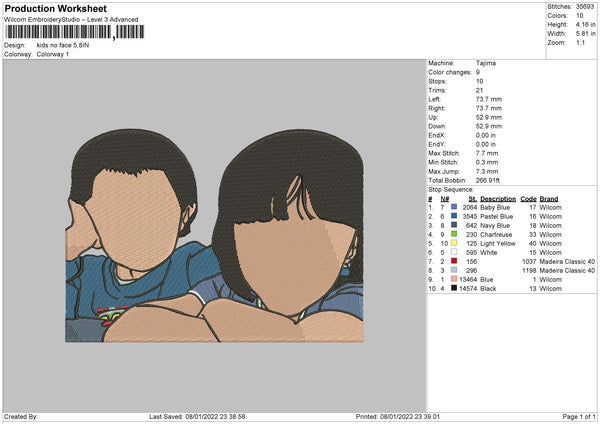Image resolution: width=600 pixels, height=424 pixels.
Task: Click the embroidered kids design preview
Action: tap(214, 235)
